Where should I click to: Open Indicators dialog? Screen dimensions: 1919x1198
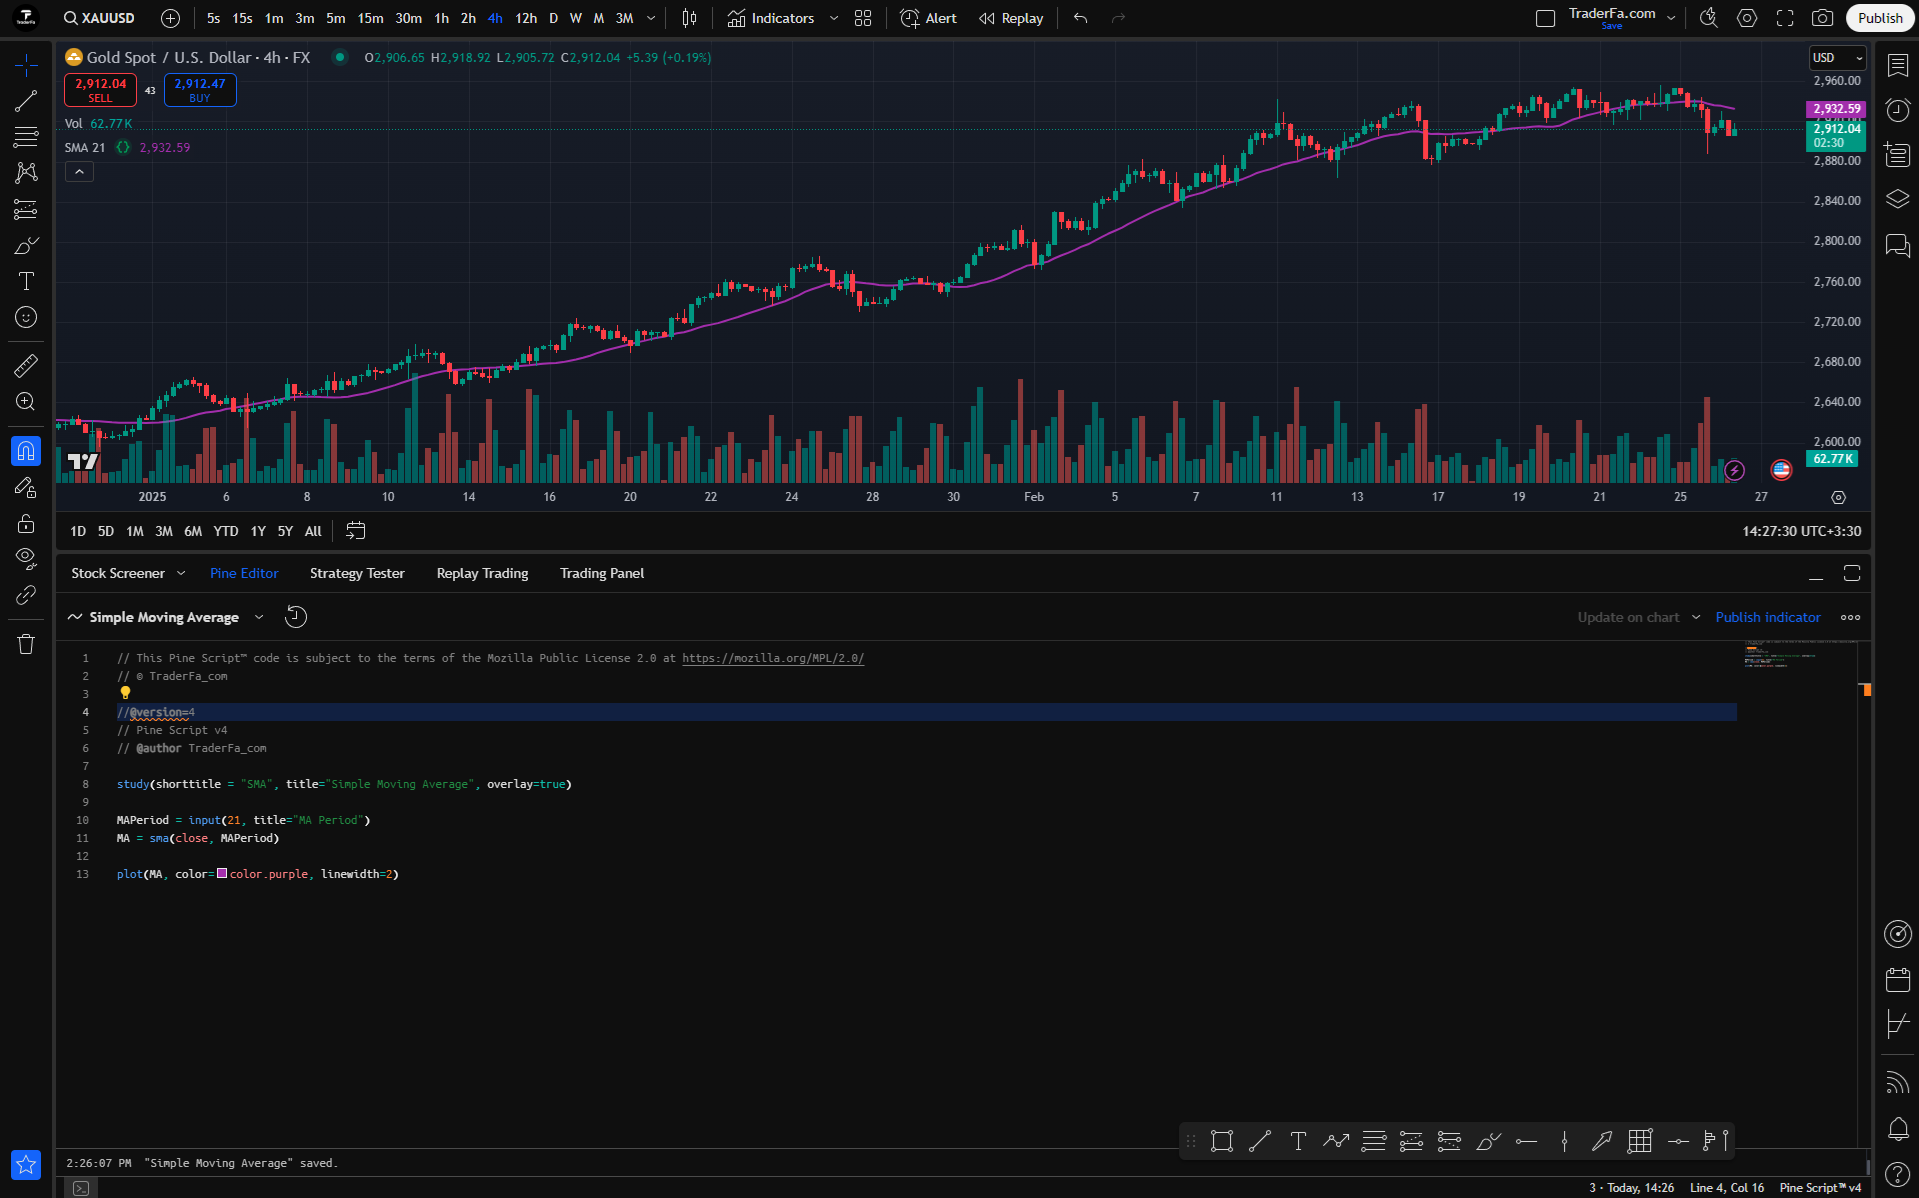(771, 18)
